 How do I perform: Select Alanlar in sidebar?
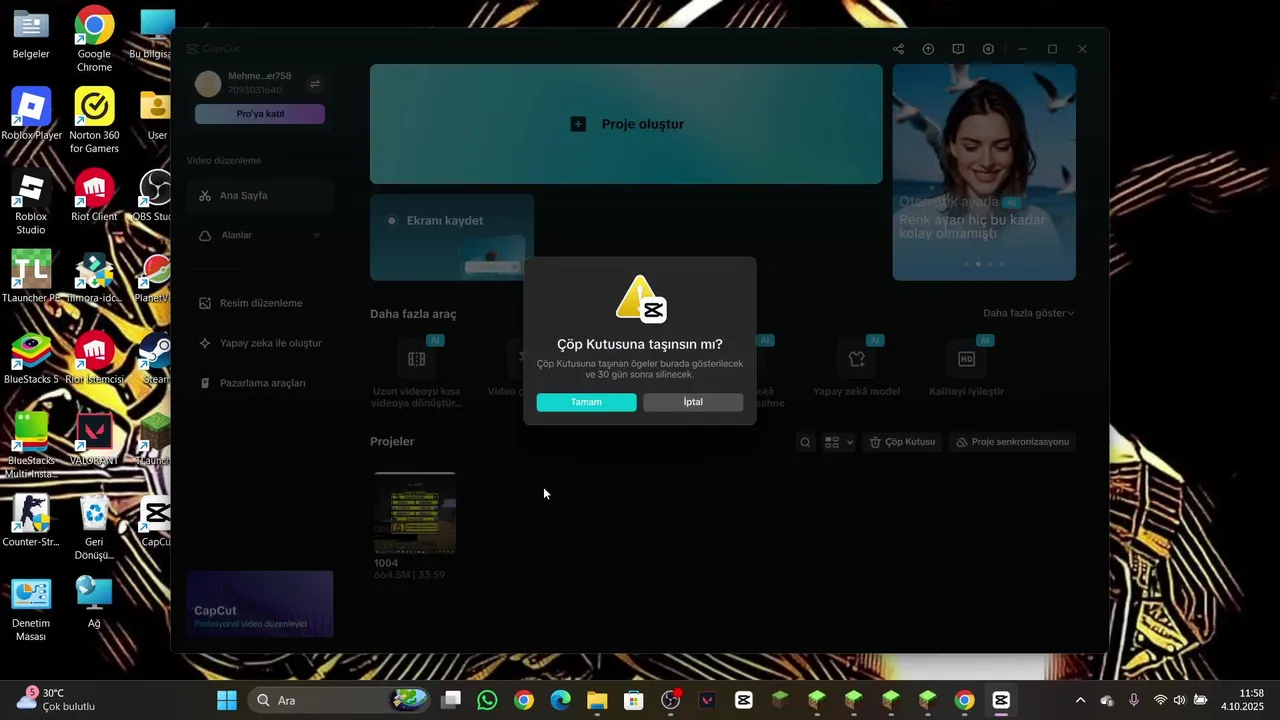click(260, 235)
